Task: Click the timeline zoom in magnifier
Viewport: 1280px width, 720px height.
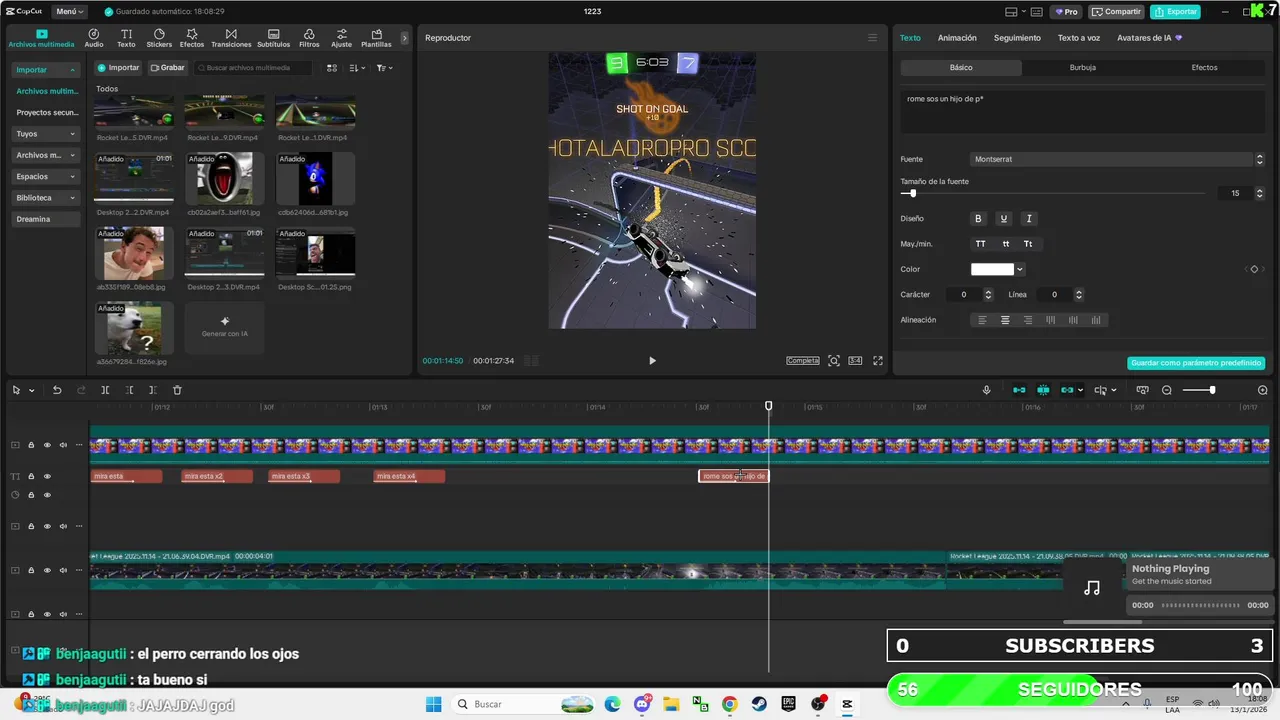Action: 1262,390
